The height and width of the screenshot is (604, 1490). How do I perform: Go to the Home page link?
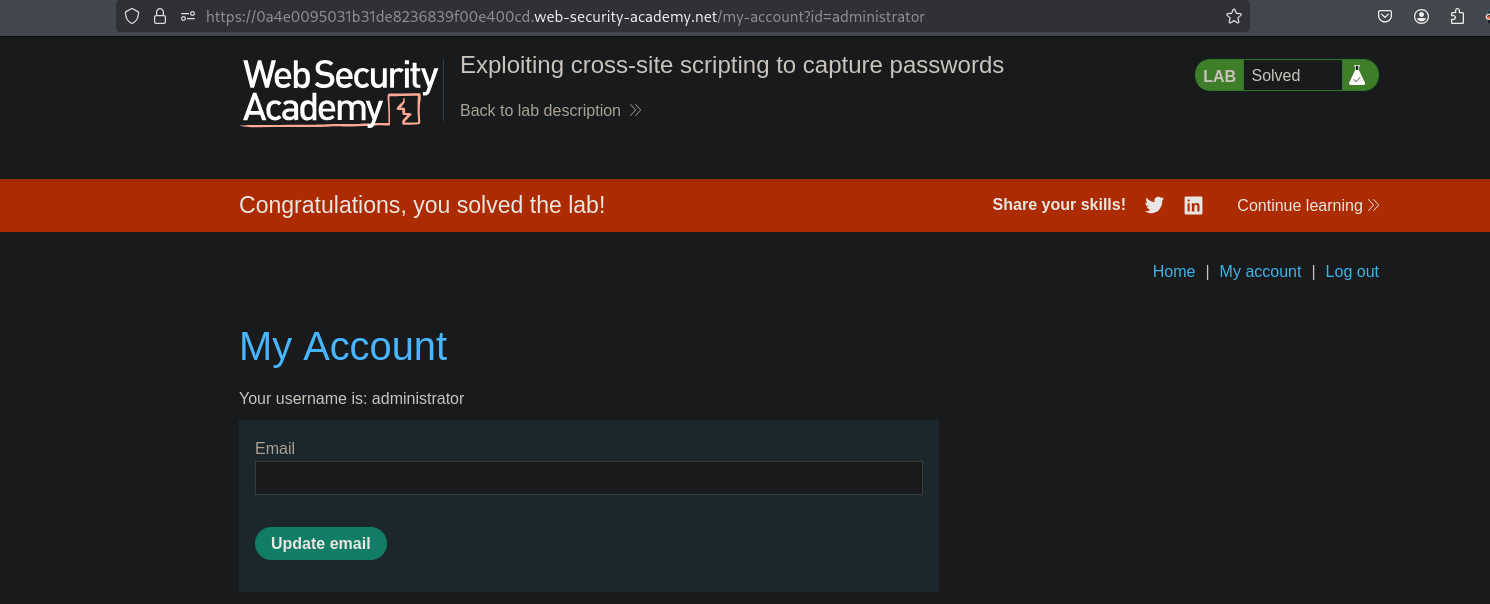coord(1173,271)
